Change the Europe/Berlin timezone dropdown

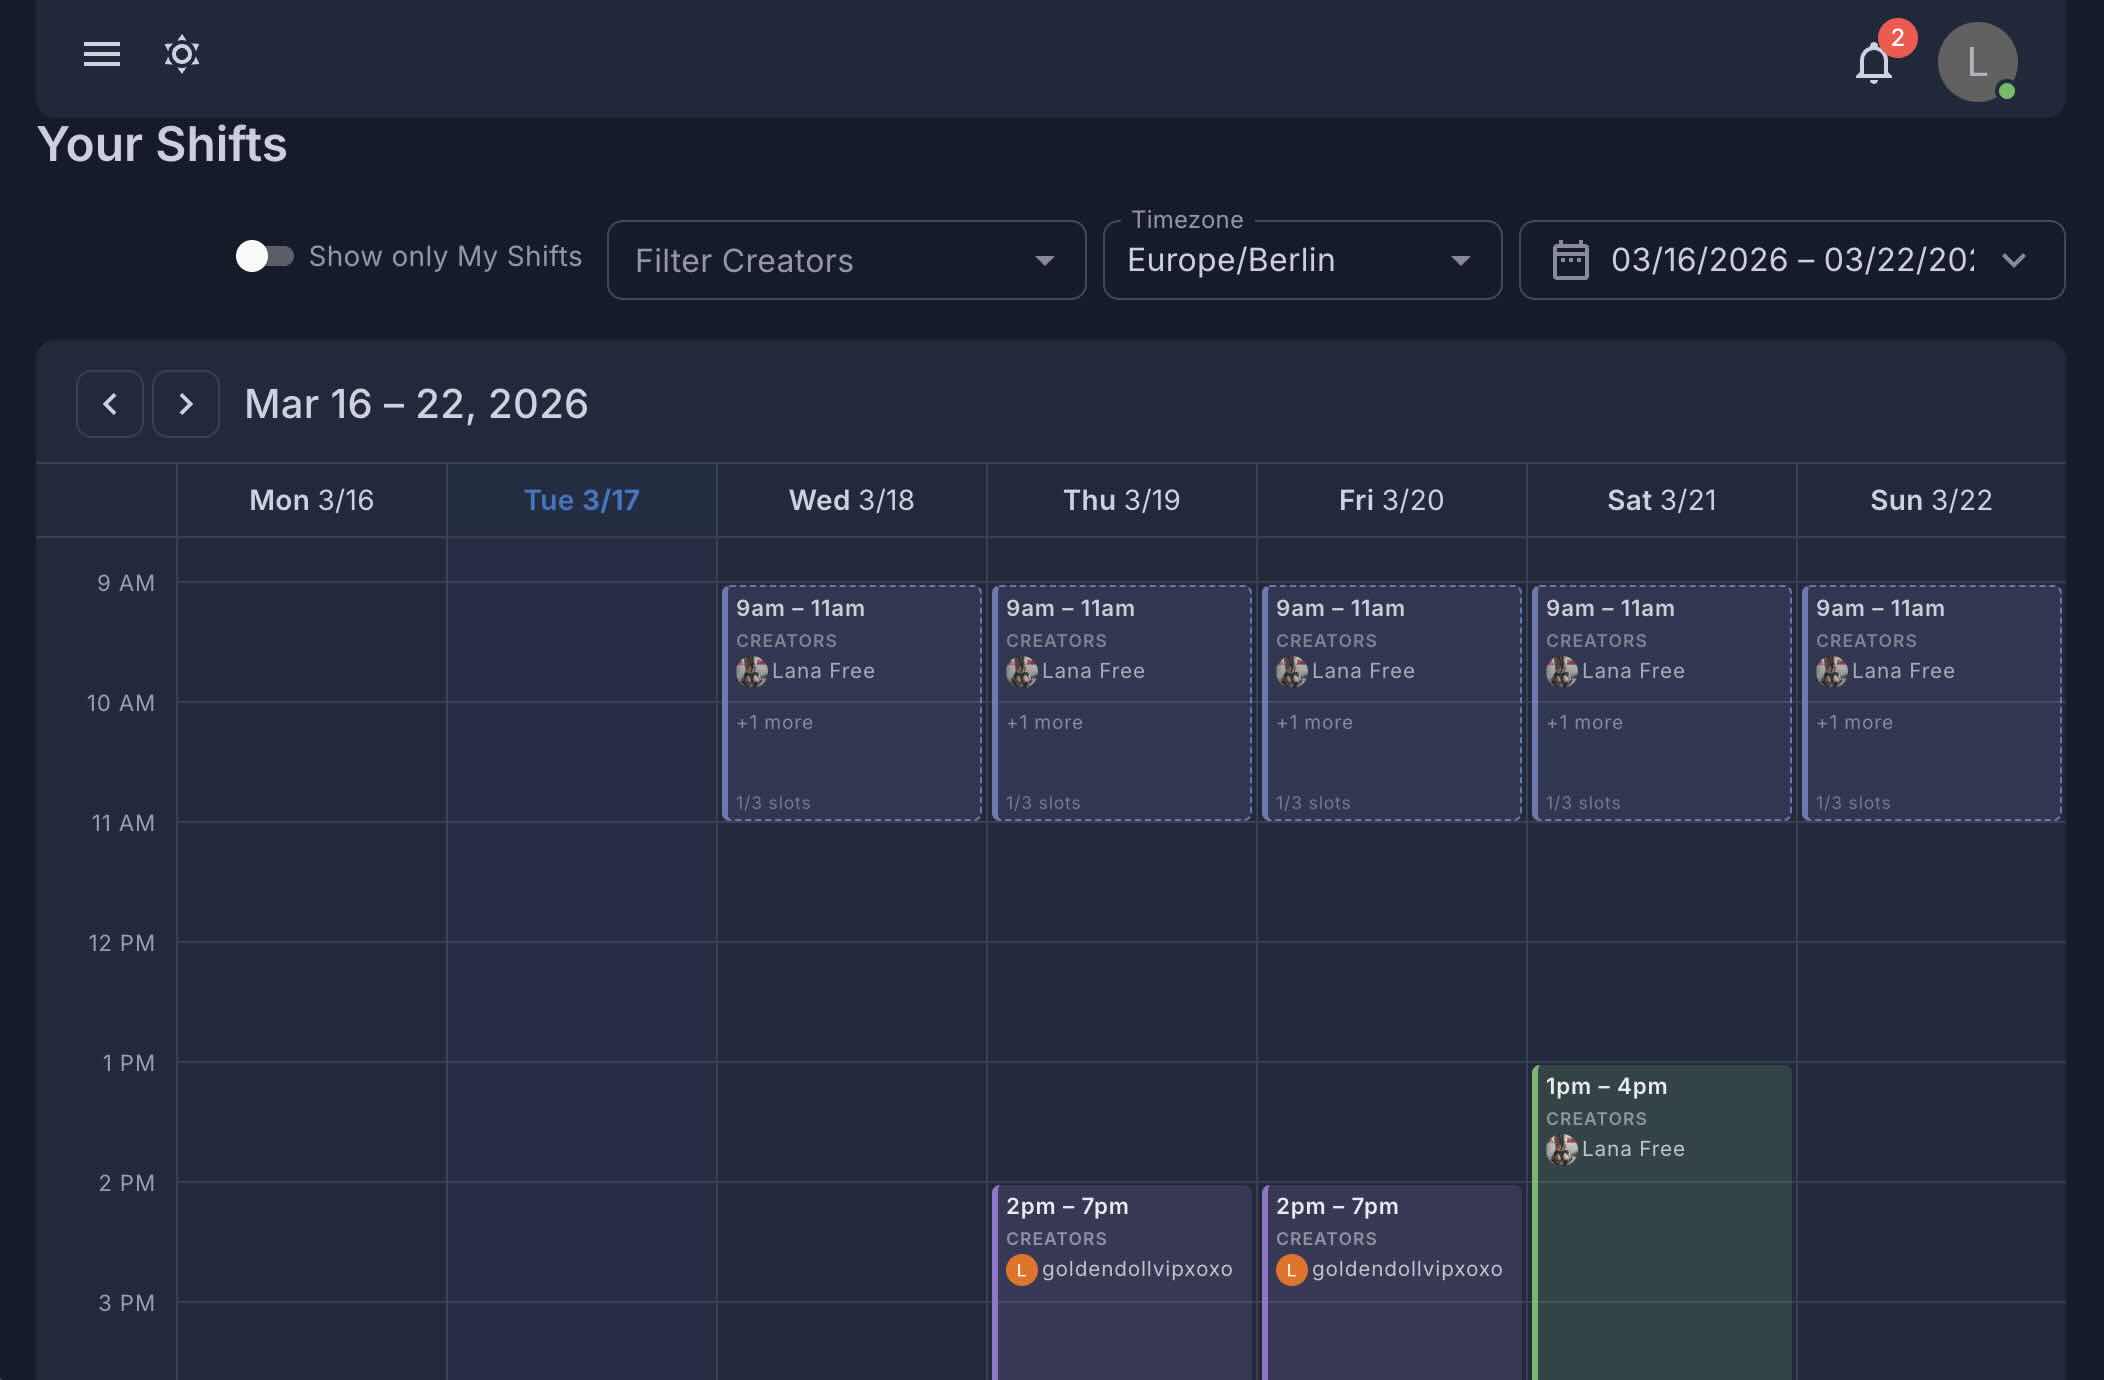1301,260
